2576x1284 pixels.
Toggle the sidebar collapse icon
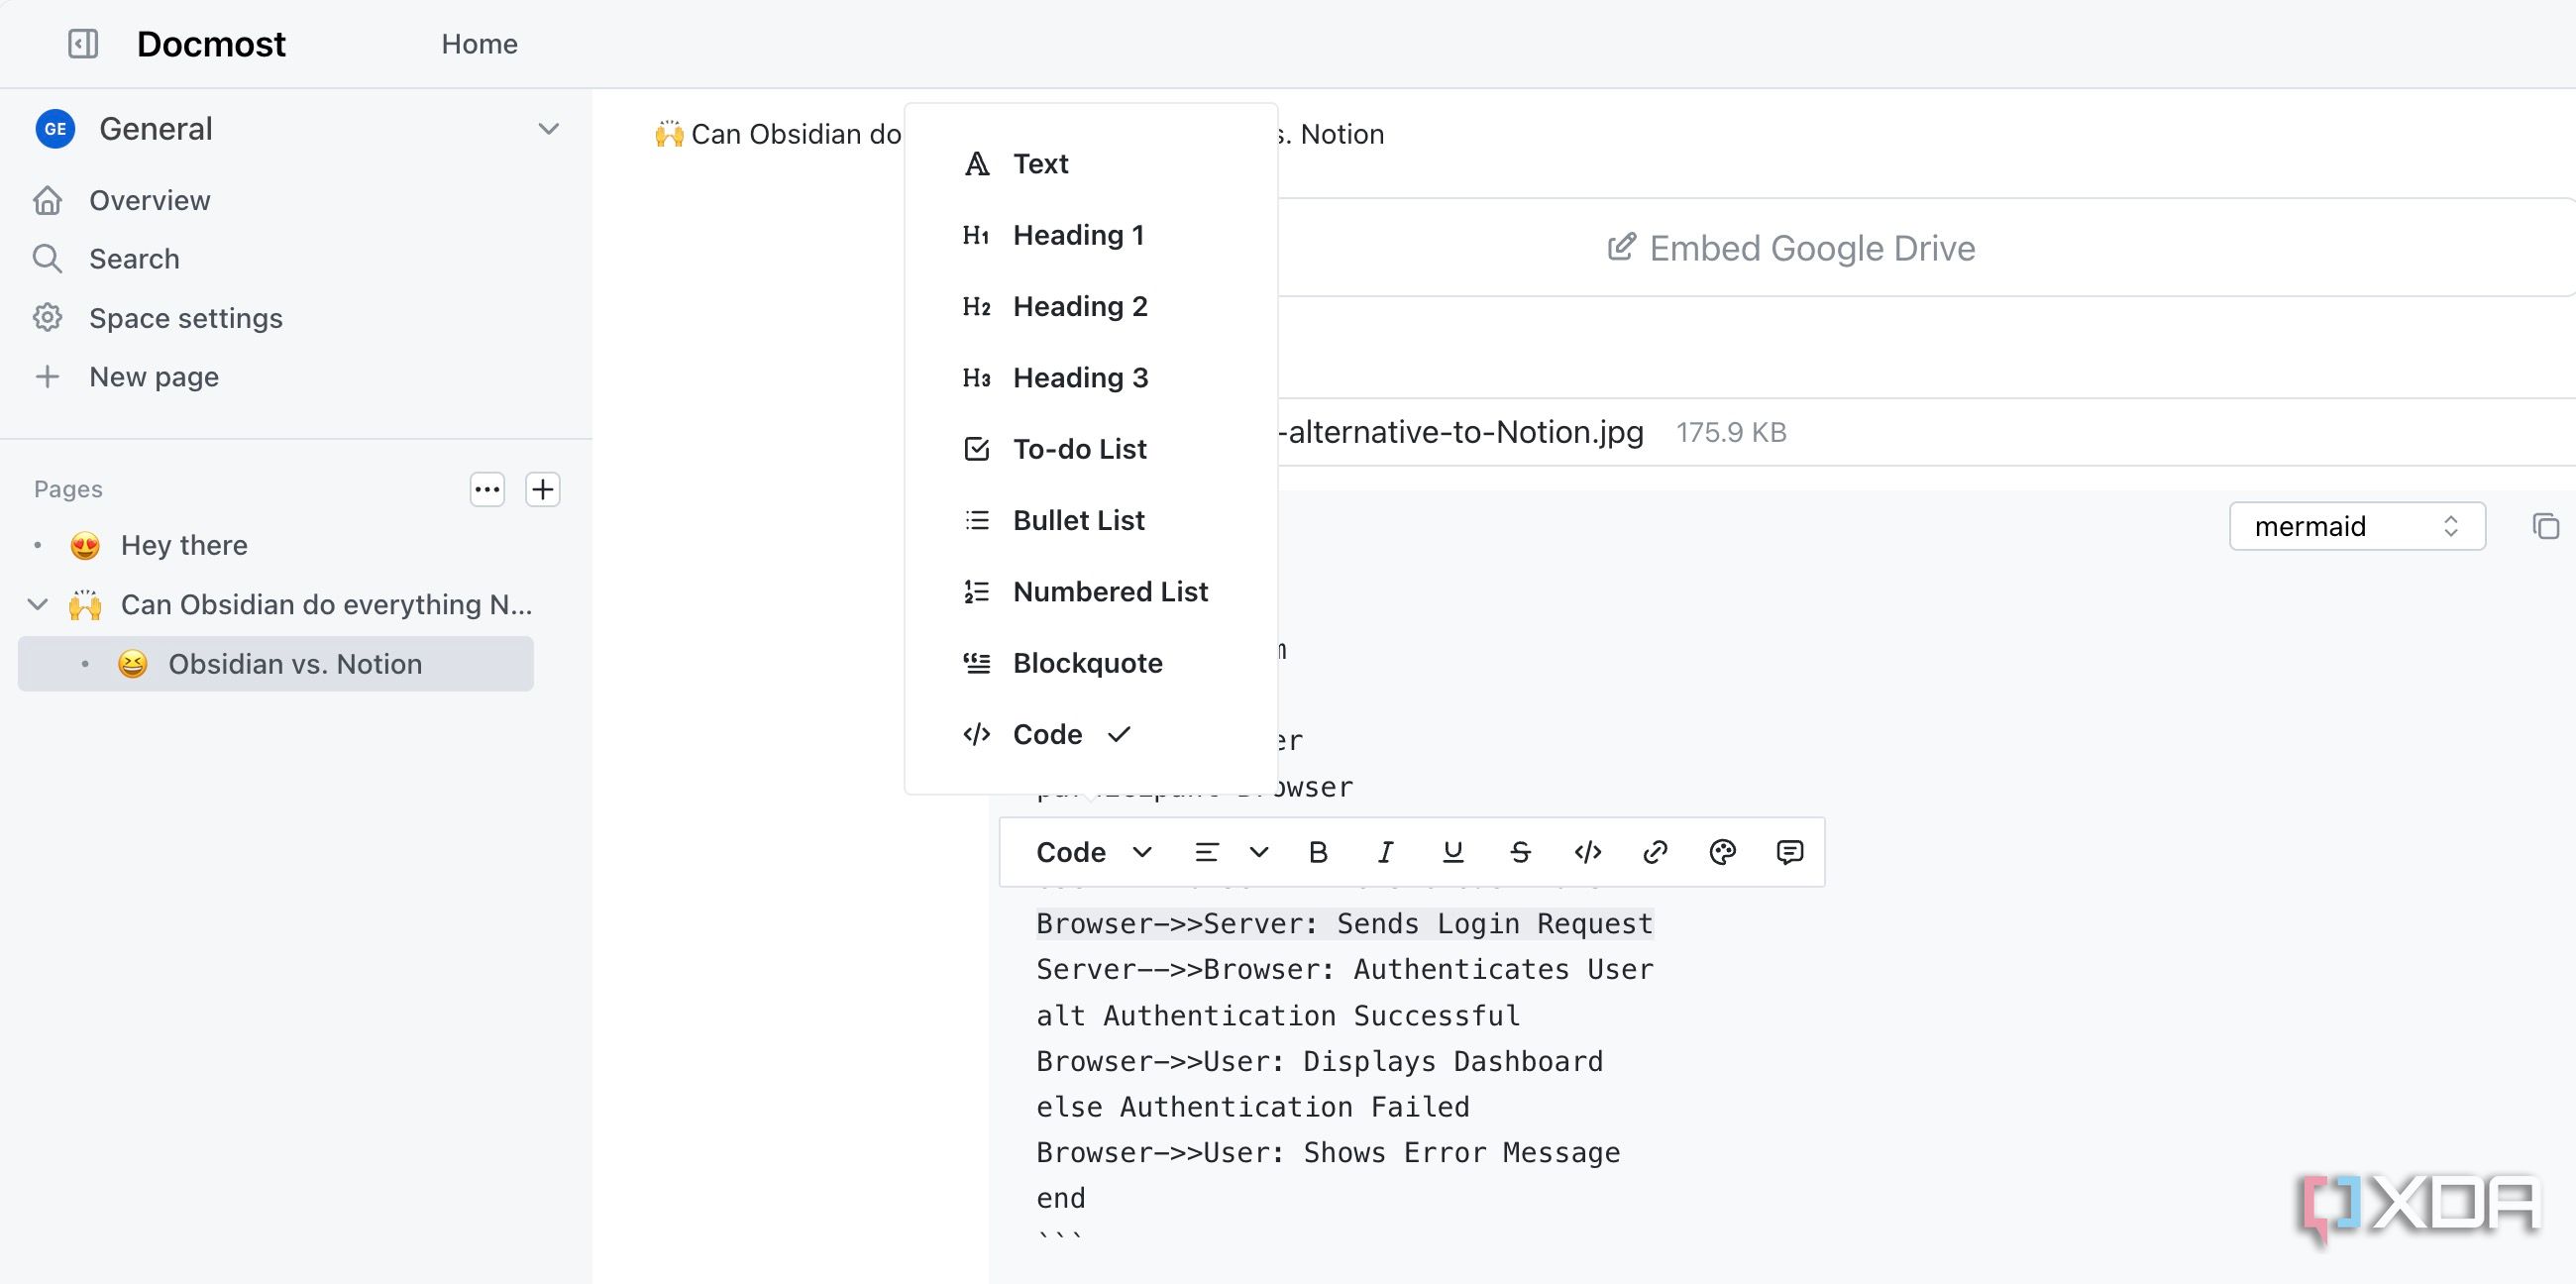(x=83, y=44)
